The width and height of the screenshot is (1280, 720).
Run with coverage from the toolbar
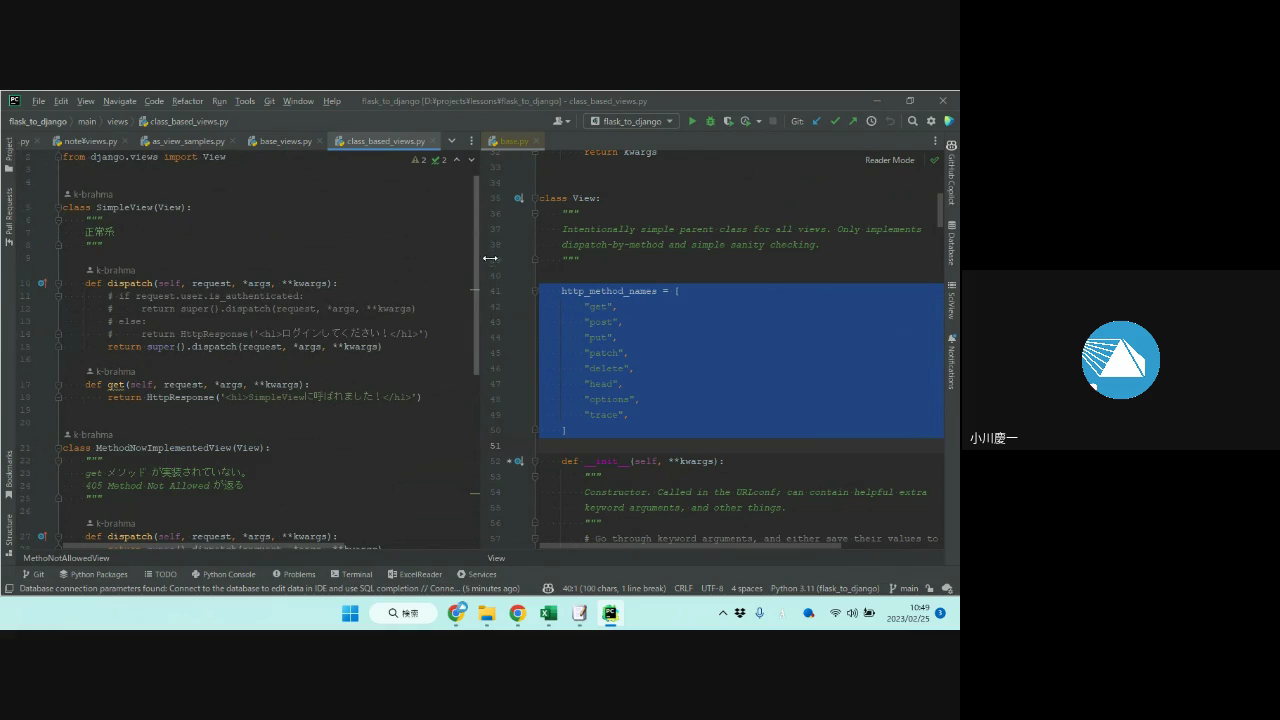(728, 121)
